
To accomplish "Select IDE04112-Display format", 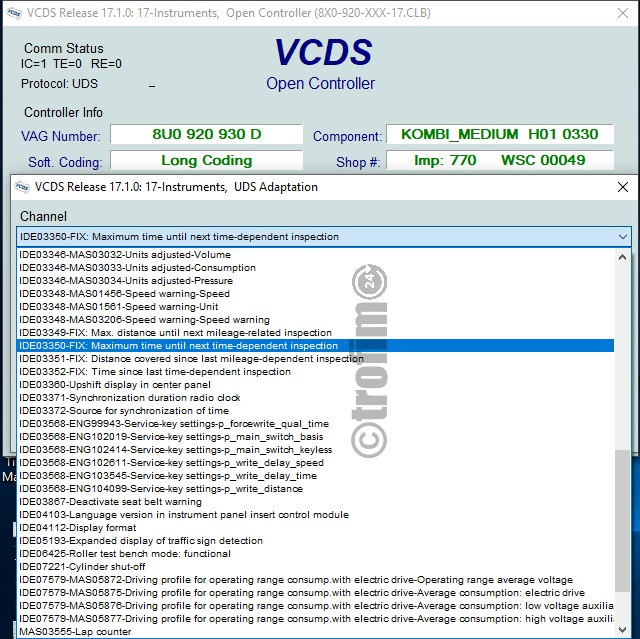I will pos(316,528).
